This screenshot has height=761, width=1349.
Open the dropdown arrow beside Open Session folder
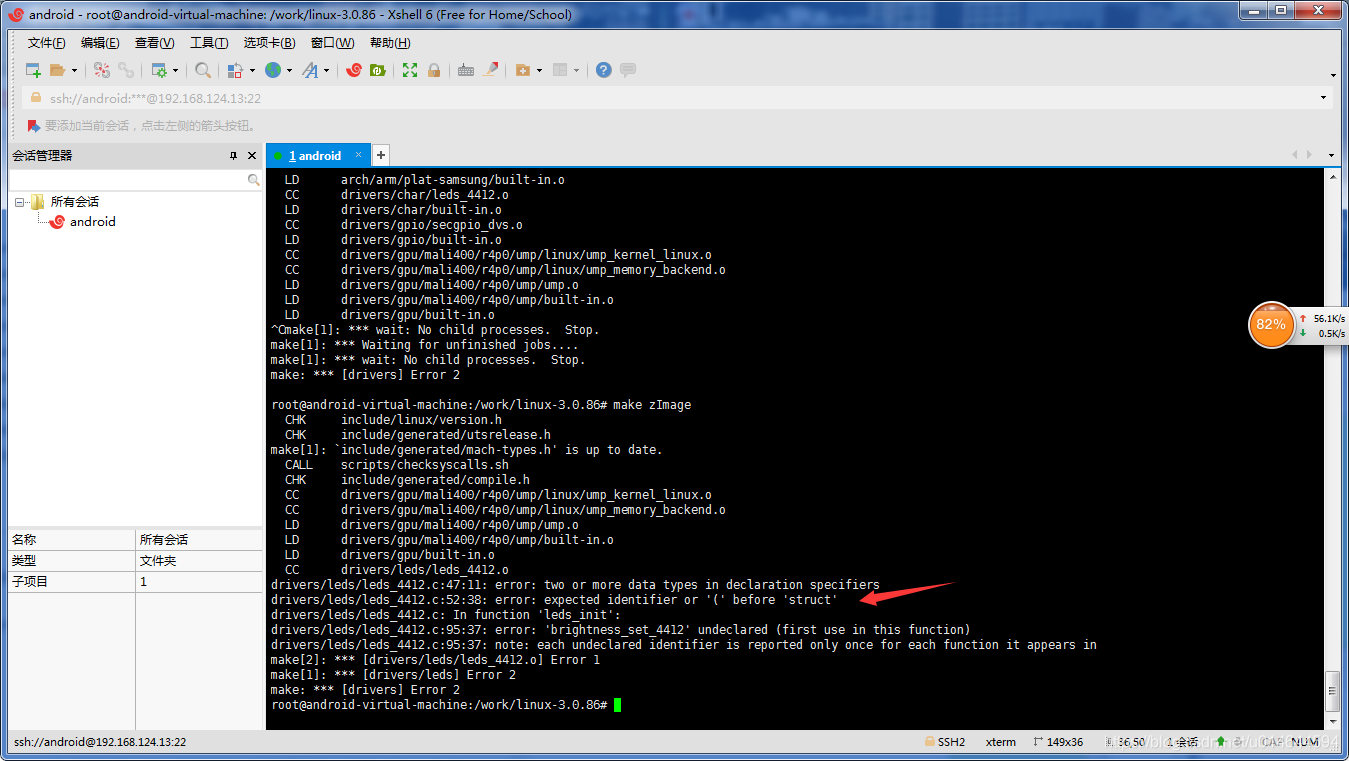(74, 70)
